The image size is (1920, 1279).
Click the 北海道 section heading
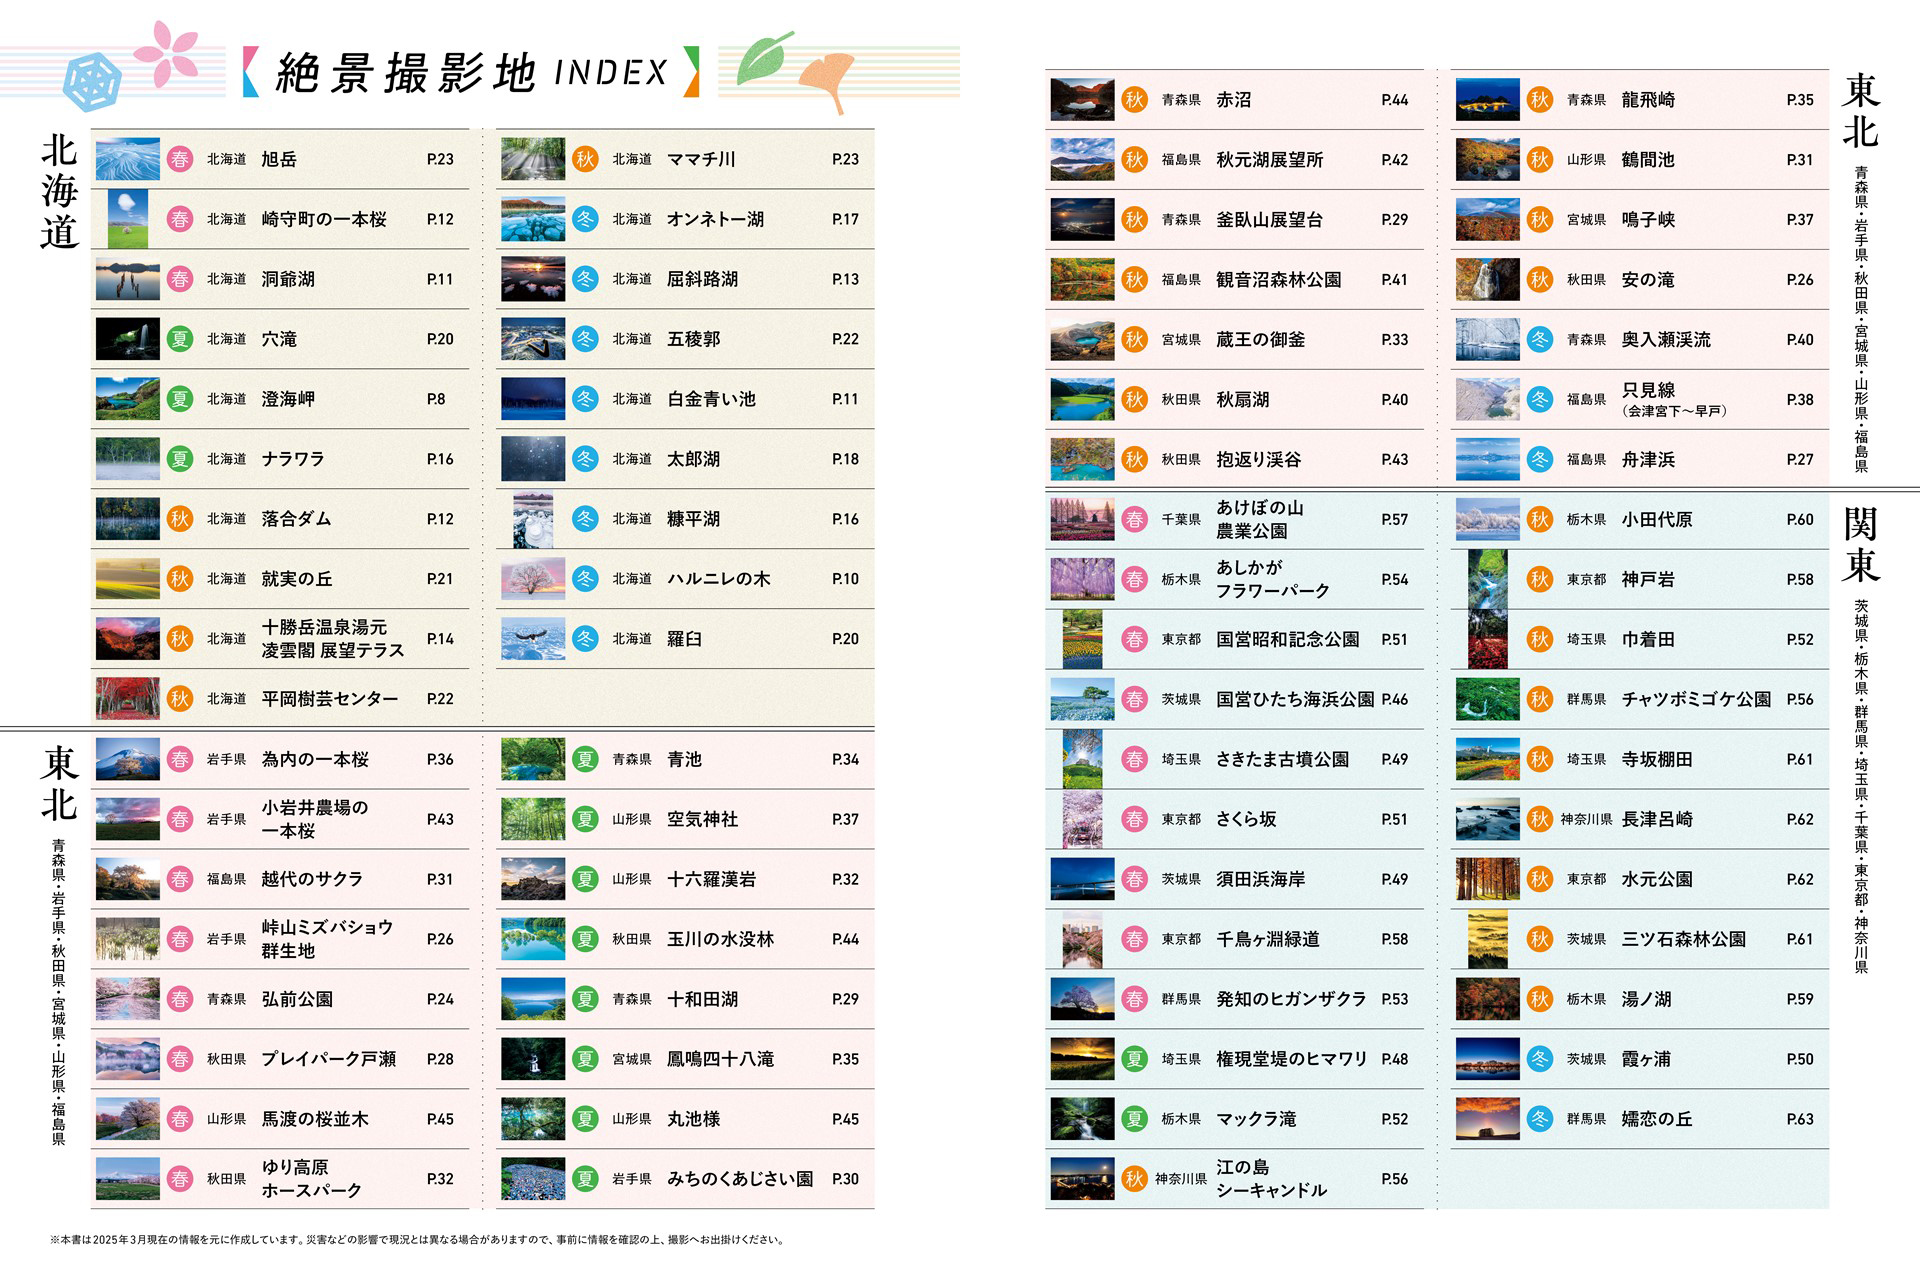59,191
